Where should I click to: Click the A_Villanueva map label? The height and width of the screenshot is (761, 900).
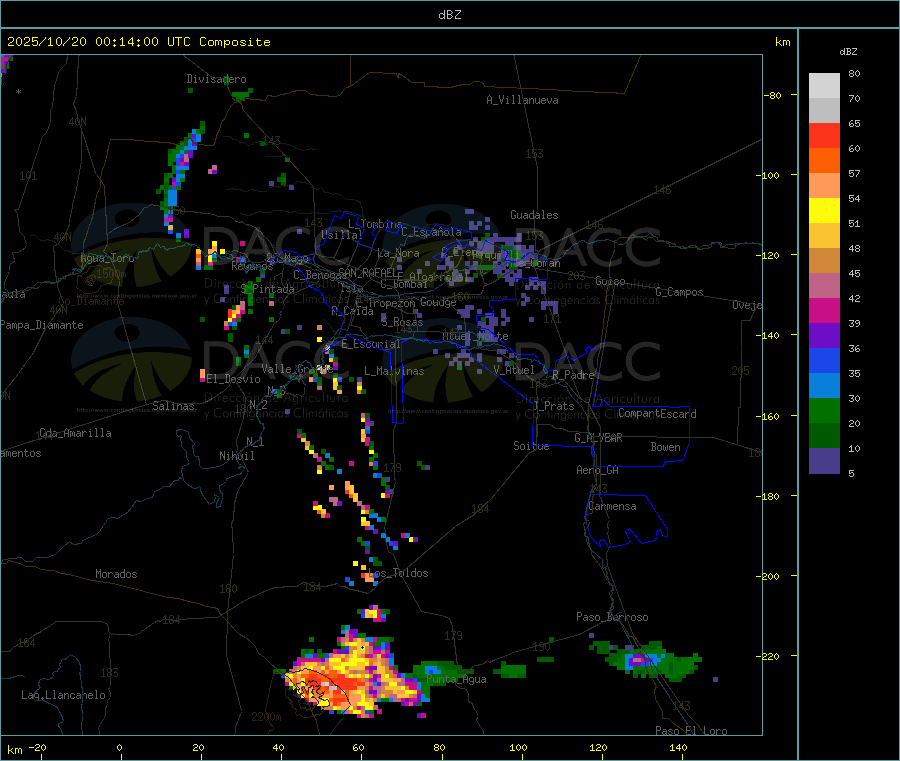[x=522, y=100]
